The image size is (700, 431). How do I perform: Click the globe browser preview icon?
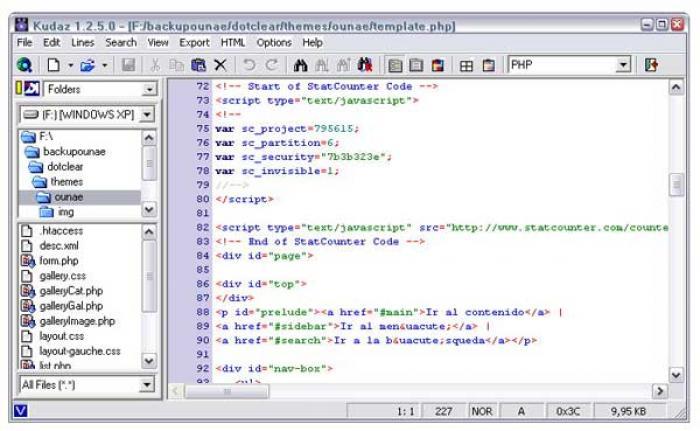pos(25,65)
